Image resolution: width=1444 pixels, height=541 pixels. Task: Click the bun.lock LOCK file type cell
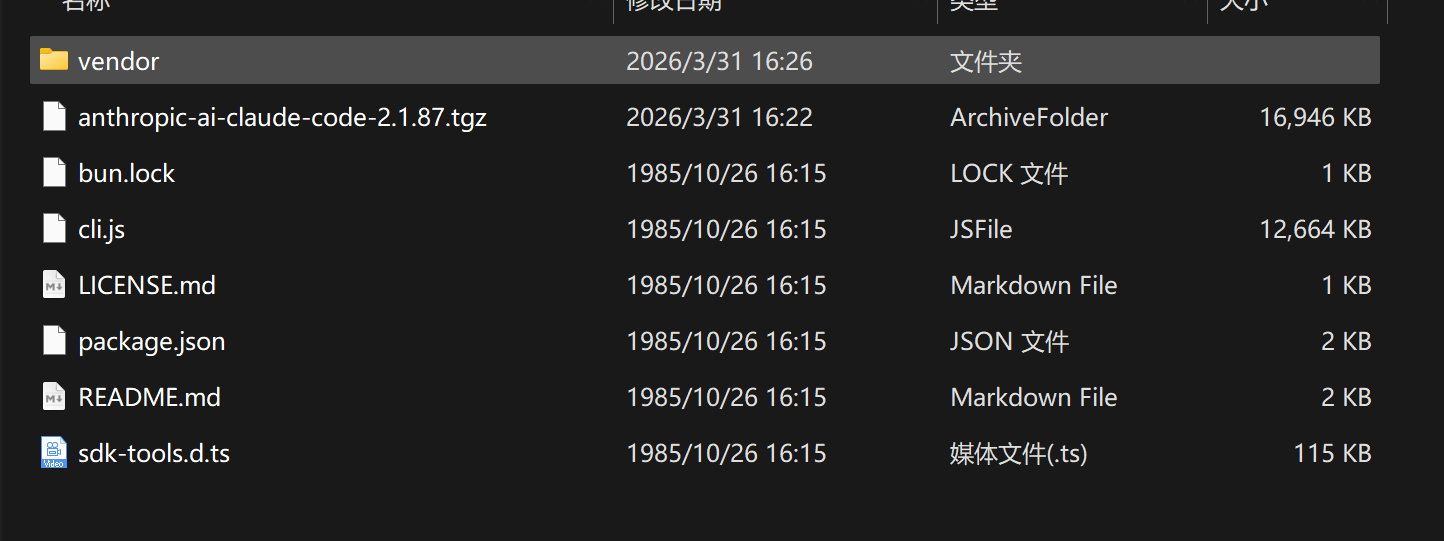pyautogui.click(x=1009, y=173)
